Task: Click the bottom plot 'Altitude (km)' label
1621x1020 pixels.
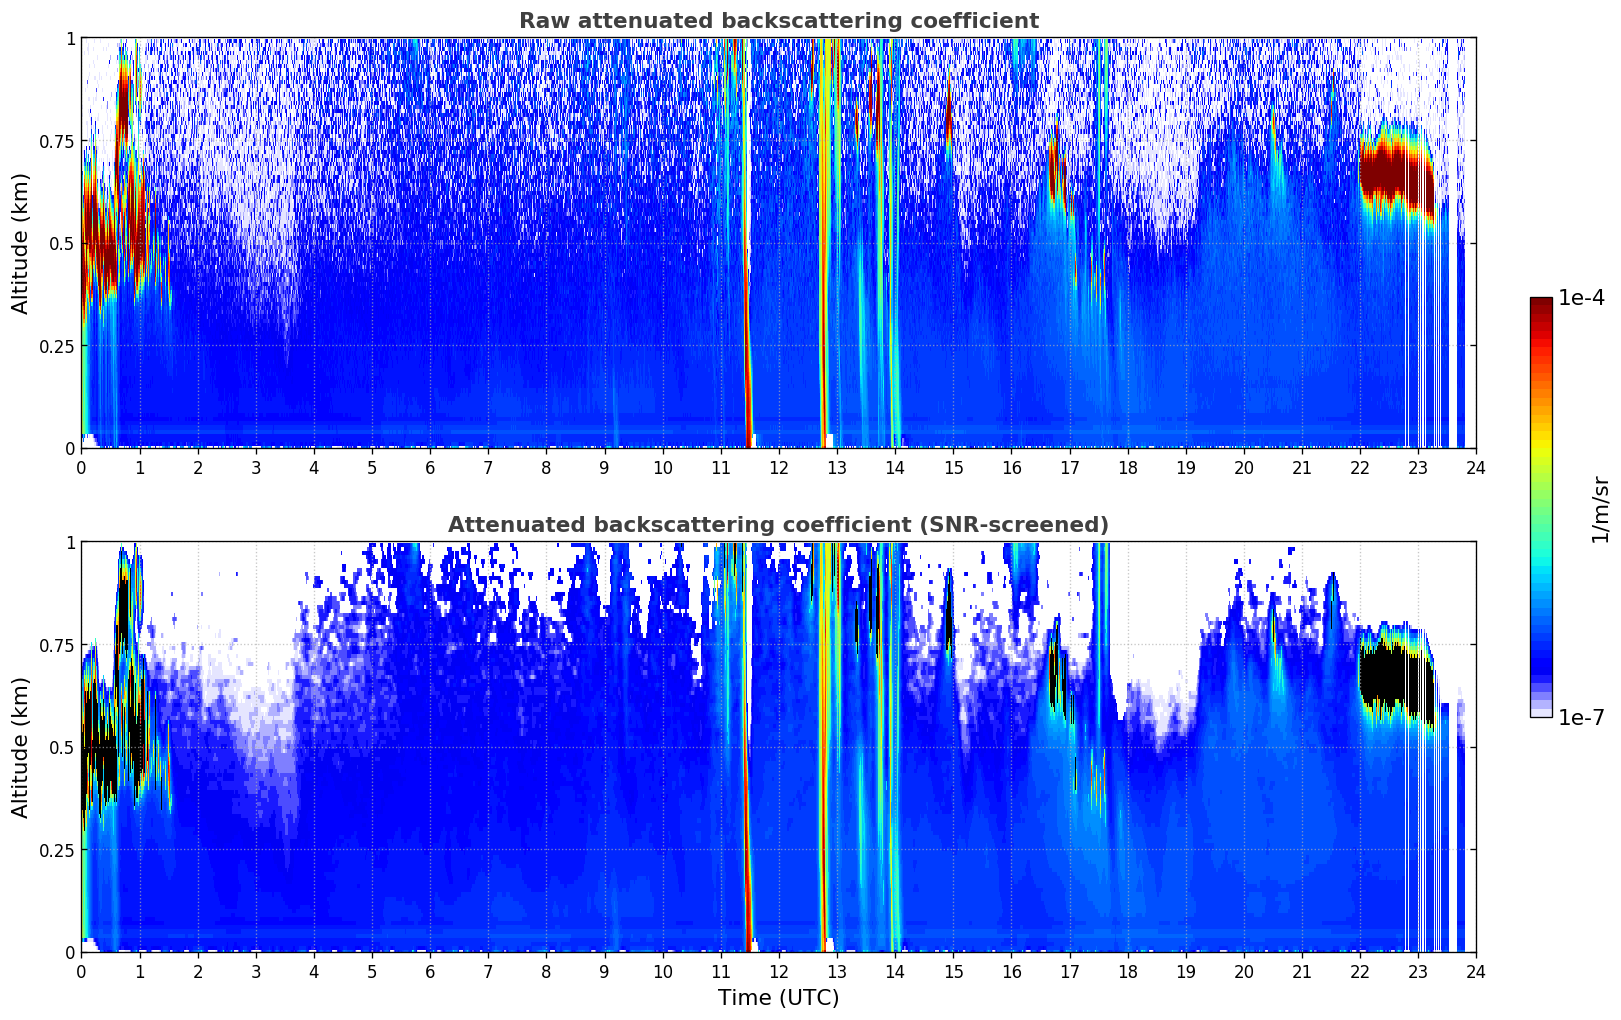Action: pyautogui.click(x=21, y=747)
